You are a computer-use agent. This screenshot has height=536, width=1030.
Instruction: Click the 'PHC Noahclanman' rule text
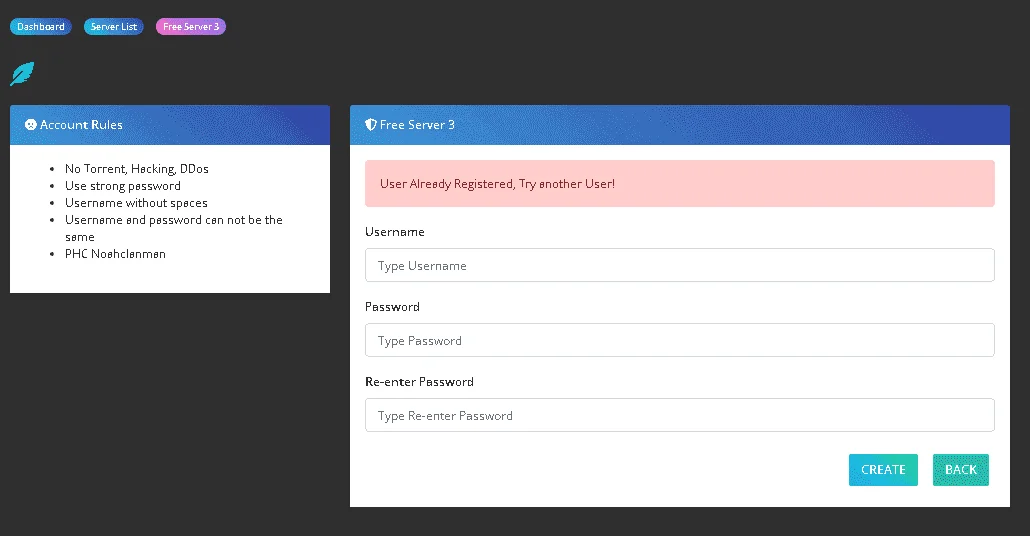115,254
